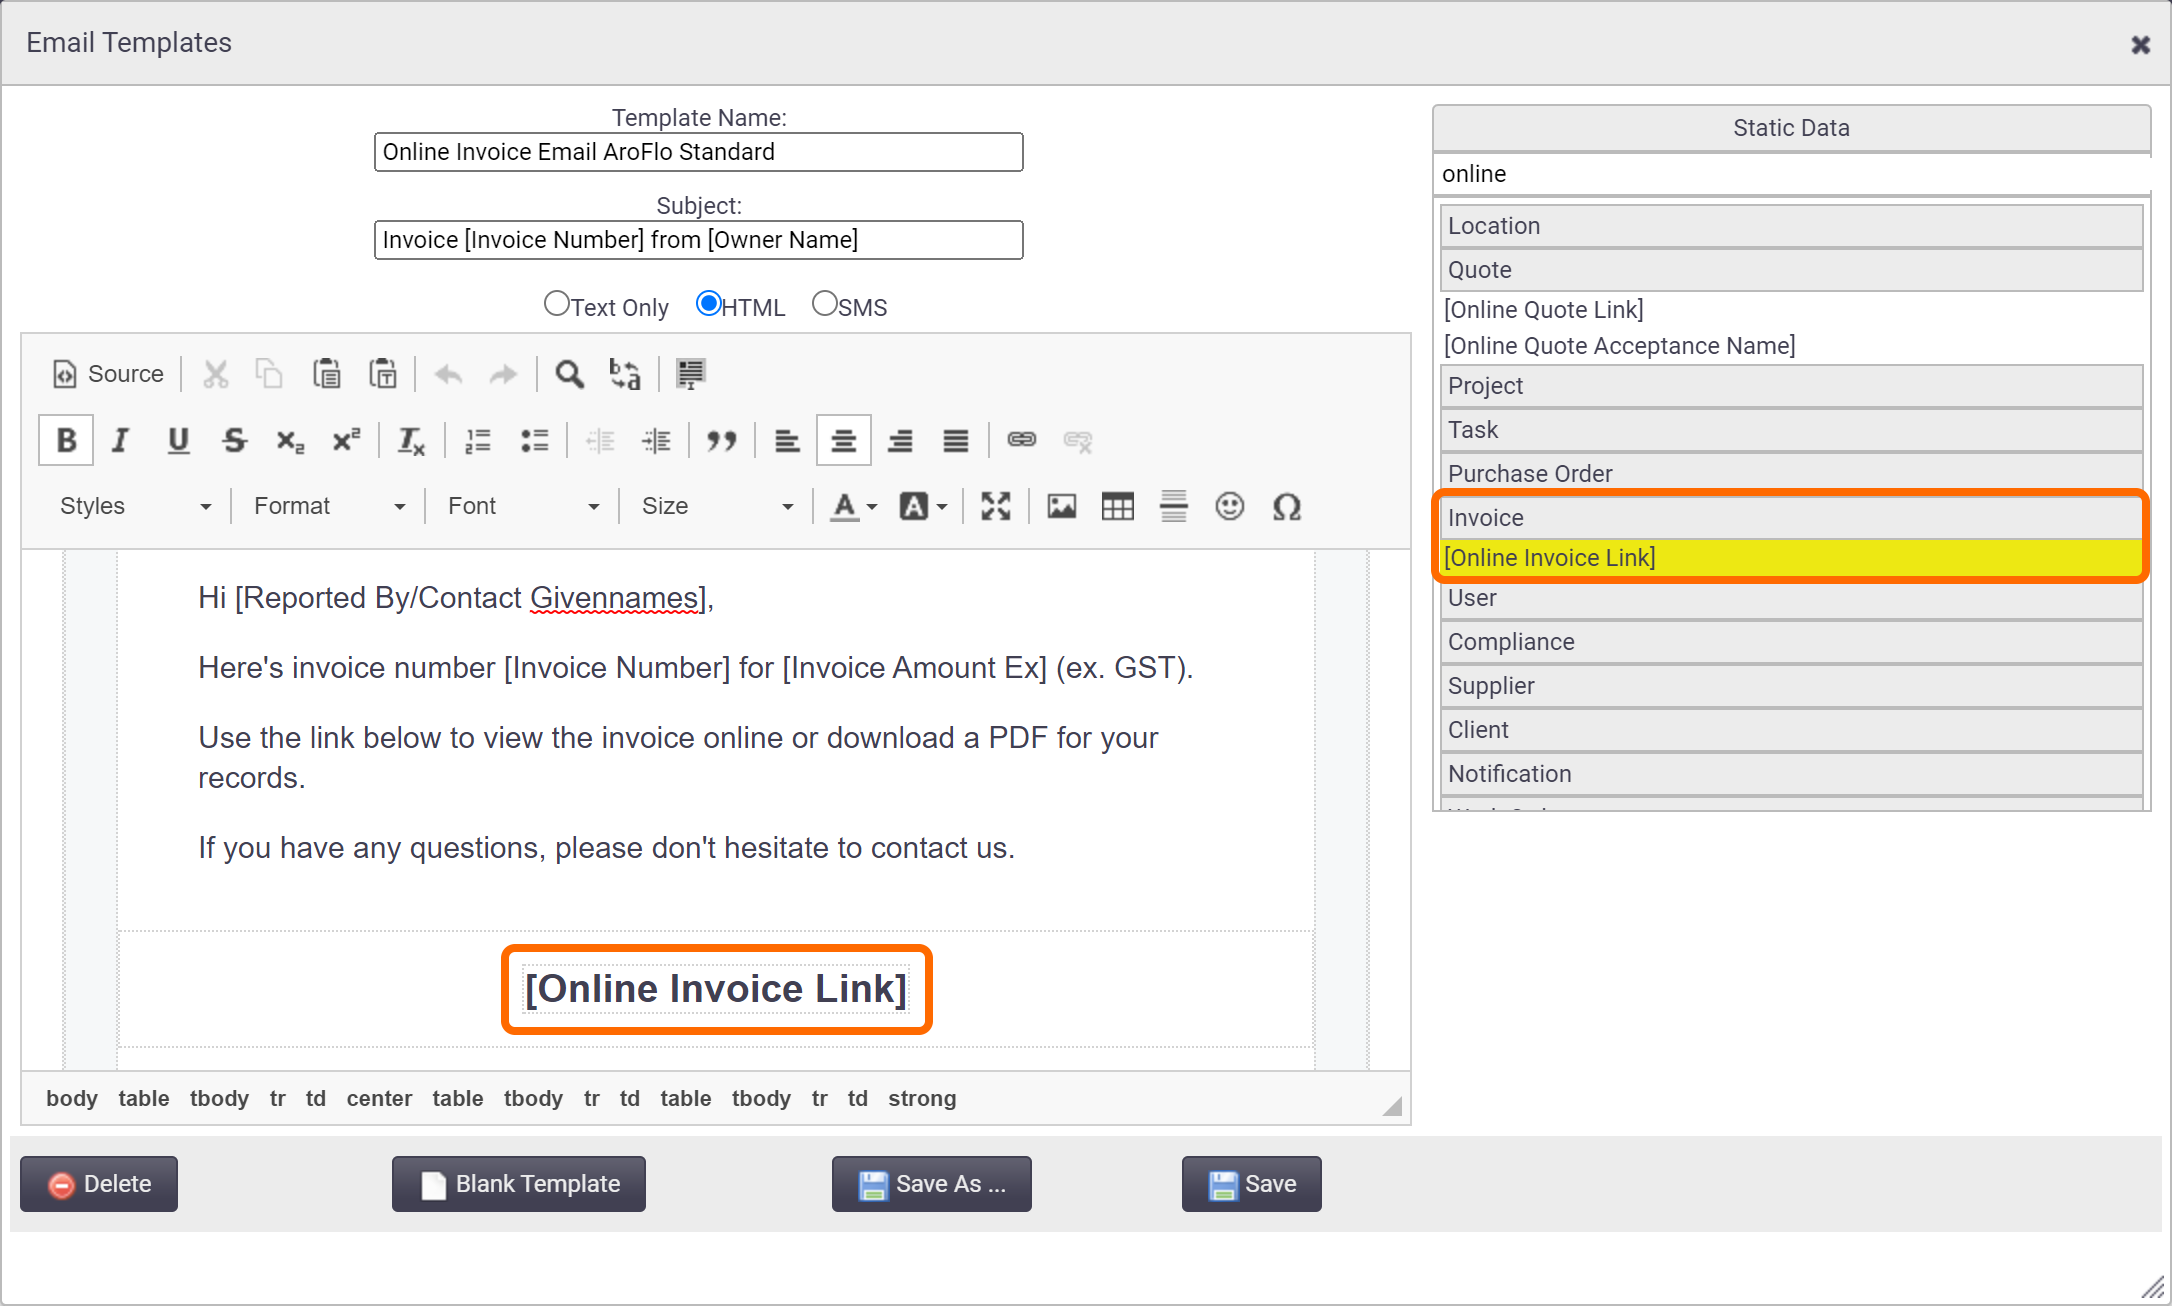
Task: Apply Superscript formatting
Action: click(x=346, y=440)
